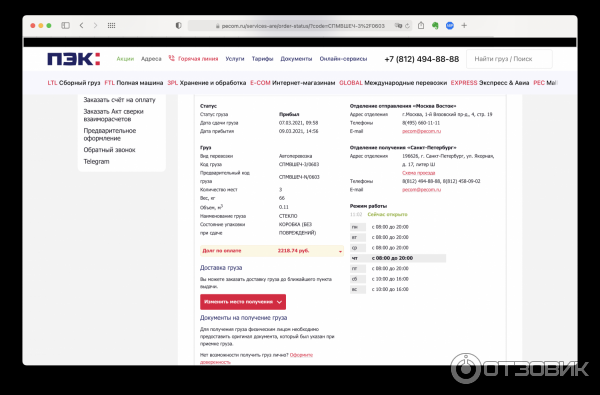Click the Москва Восток phone 8(495) 660-11-11

click(421, 123)
